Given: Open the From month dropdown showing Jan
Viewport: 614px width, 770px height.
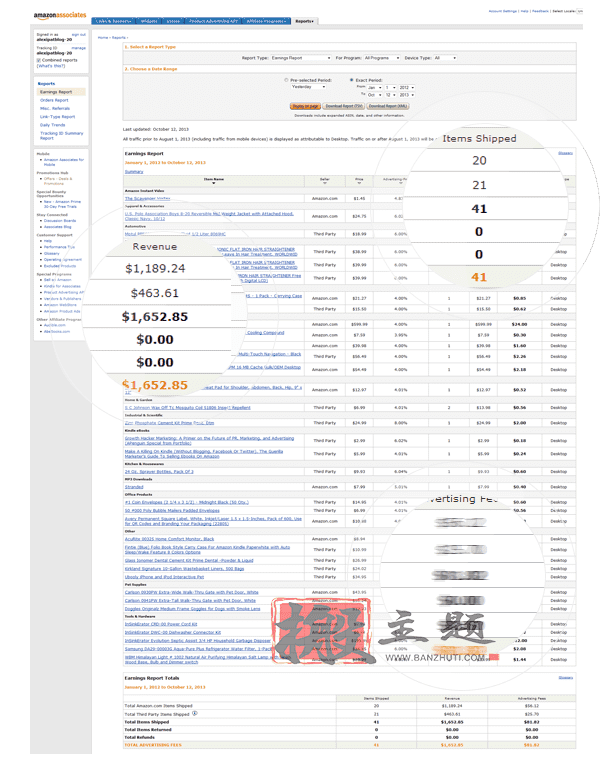Looking at the screenshot, I should point(375,87).
